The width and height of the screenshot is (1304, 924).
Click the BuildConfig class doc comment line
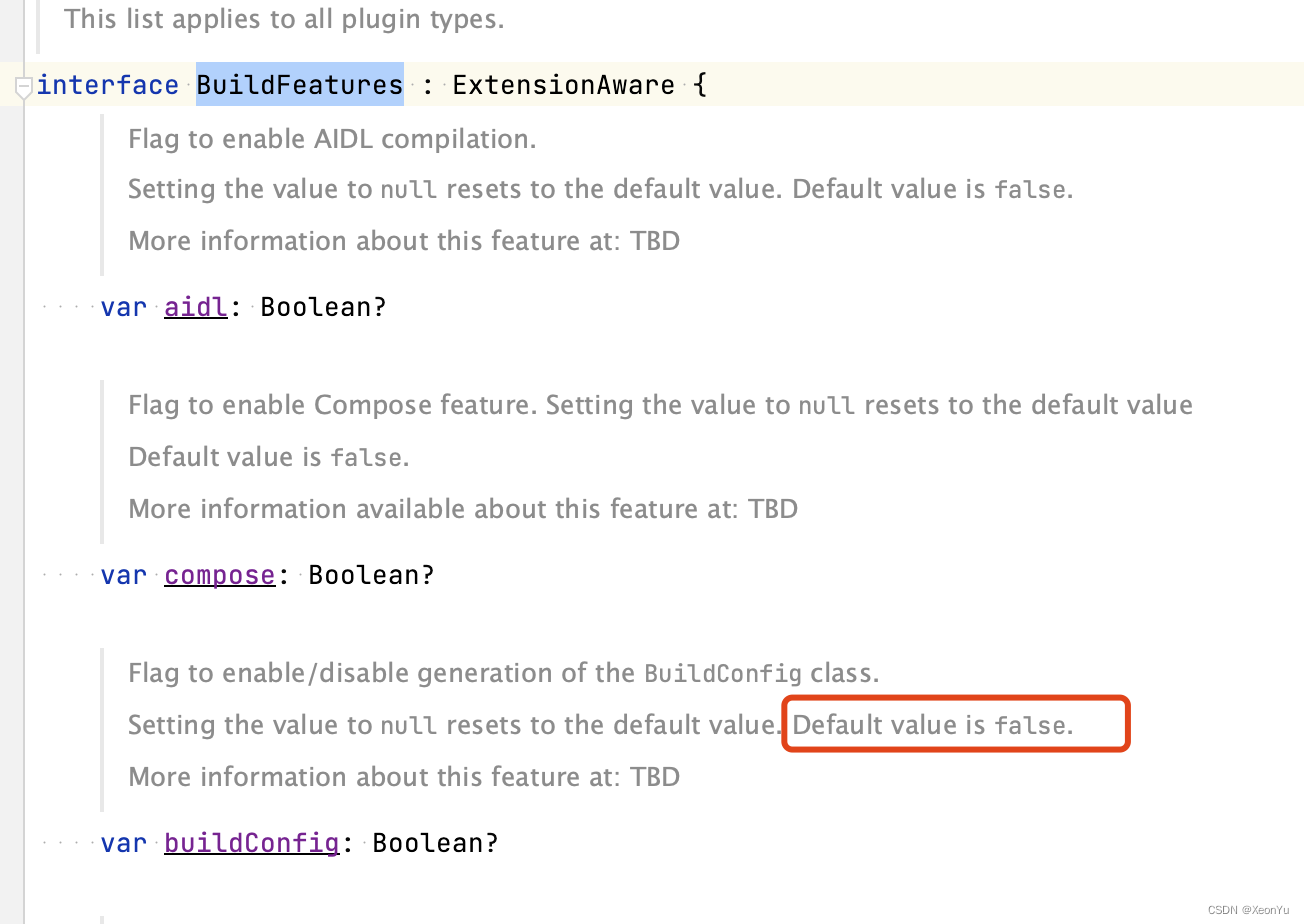pyautogui.click(x=504, y=673)
